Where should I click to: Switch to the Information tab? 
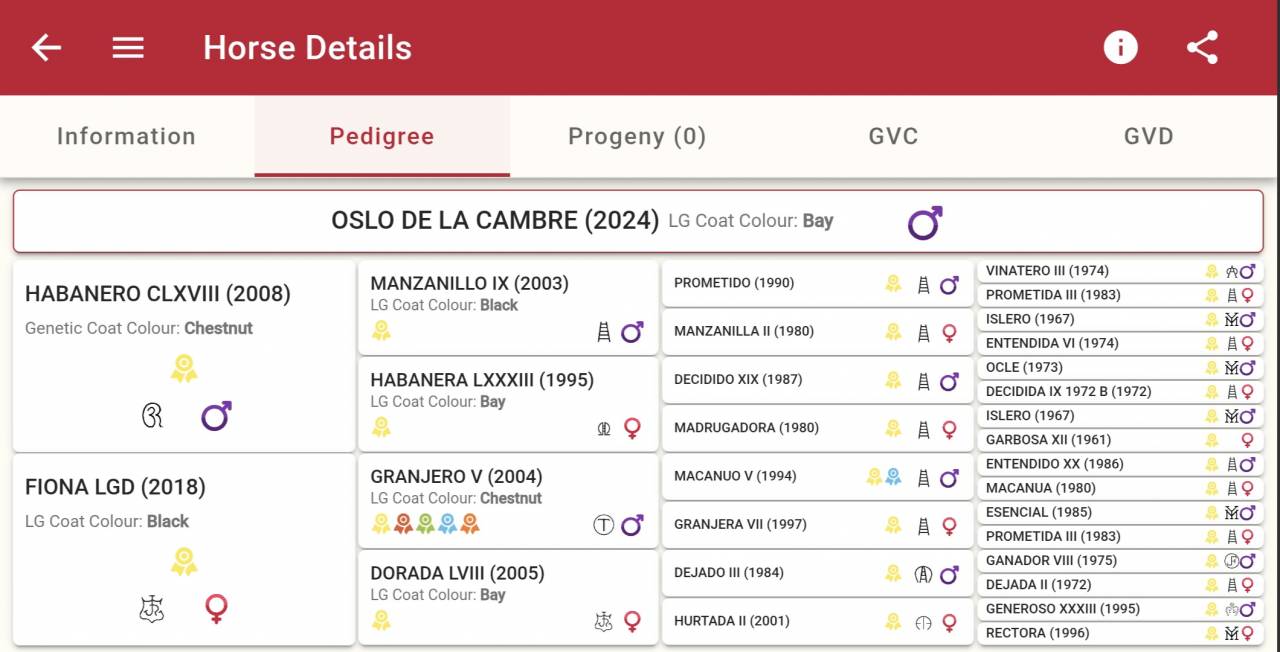[126, 137]
